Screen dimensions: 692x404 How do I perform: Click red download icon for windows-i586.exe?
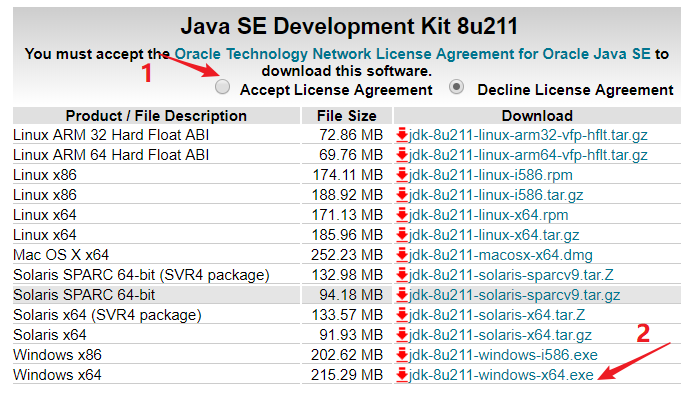(x=402, y=355)
